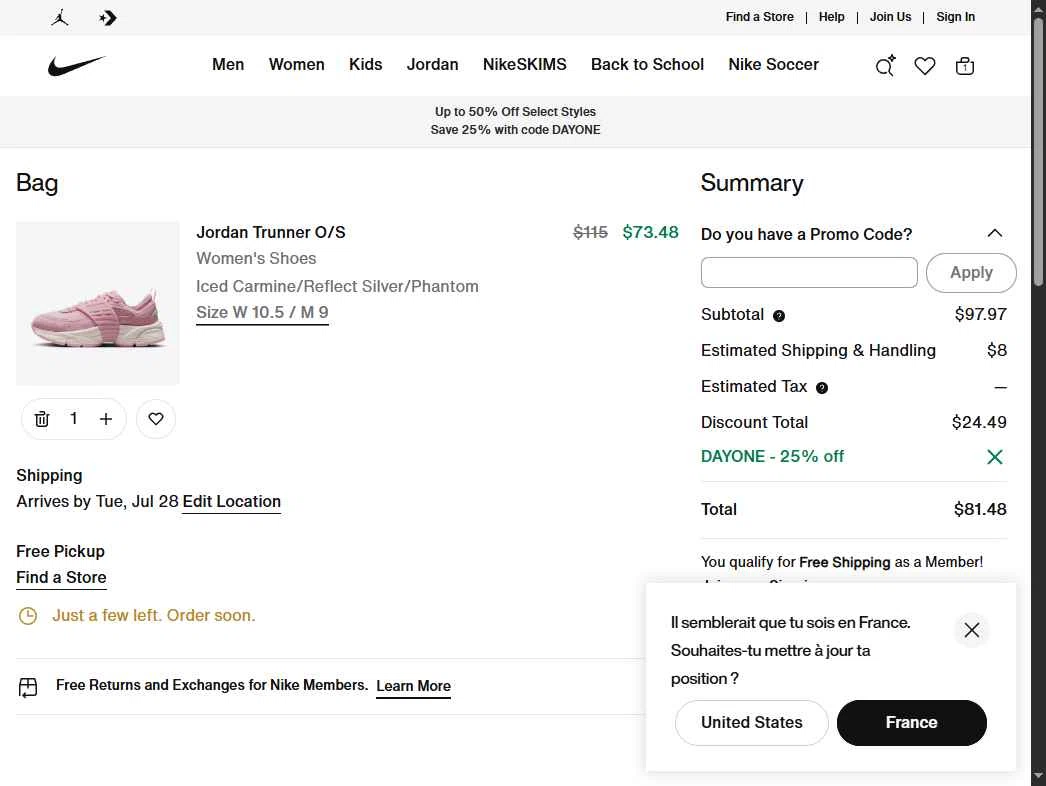Show Subtotal info tooltip

(x=778, y=316)
